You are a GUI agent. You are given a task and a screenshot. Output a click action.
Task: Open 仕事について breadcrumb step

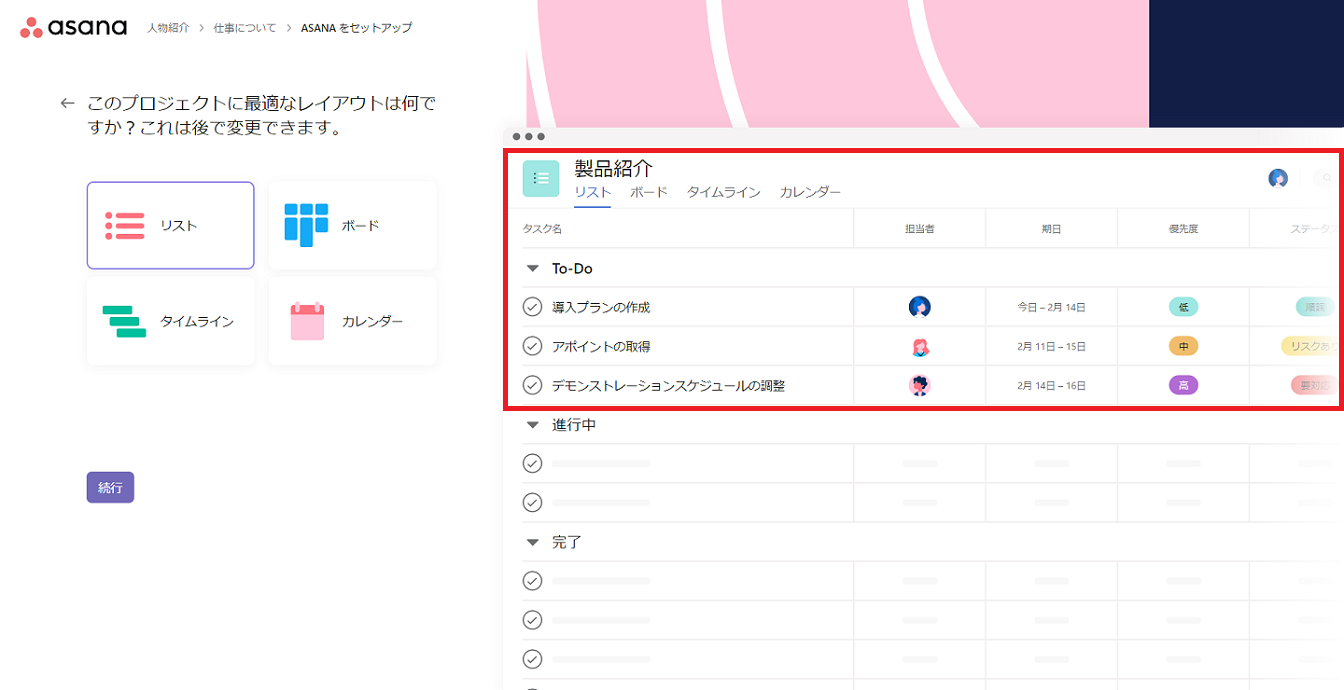[x=245, y=28]
